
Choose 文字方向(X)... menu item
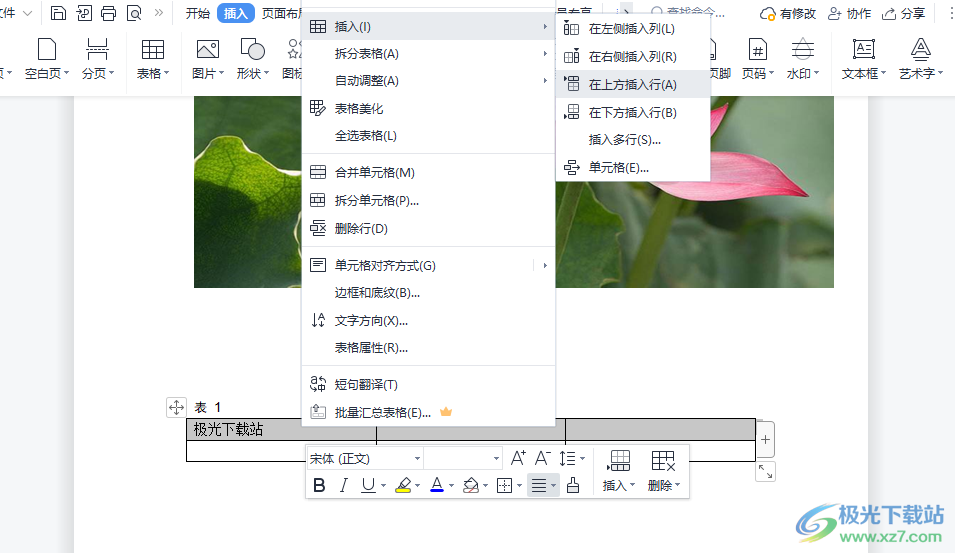[428, 320]
